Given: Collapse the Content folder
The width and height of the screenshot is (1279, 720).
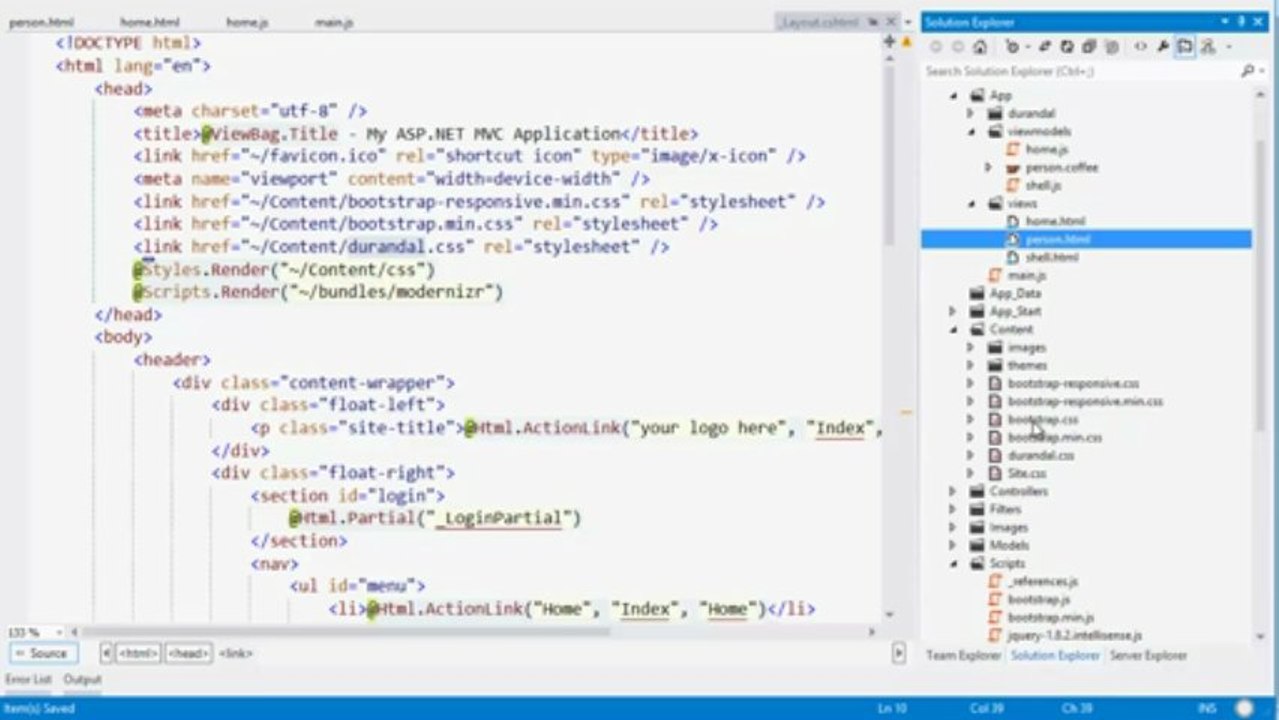Looking at the screenshot, I should click(x=953, y=330).
